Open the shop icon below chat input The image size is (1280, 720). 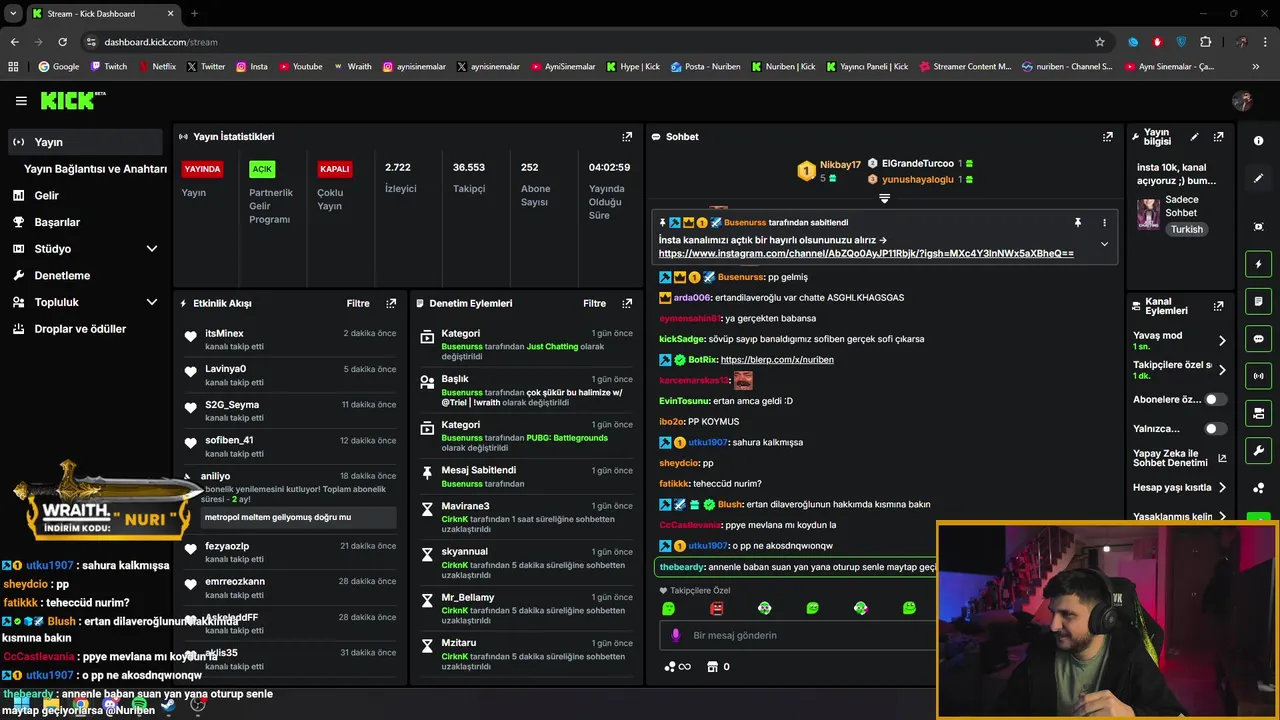coord(712,666)
